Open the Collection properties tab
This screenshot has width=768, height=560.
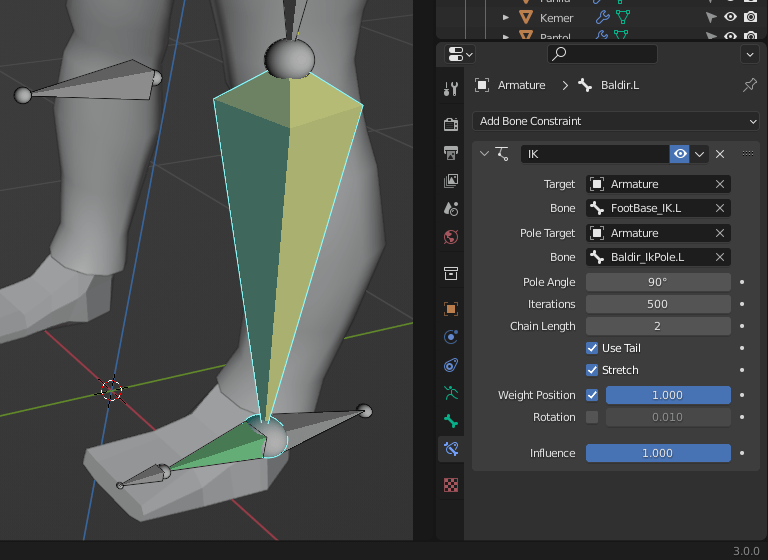451,273
